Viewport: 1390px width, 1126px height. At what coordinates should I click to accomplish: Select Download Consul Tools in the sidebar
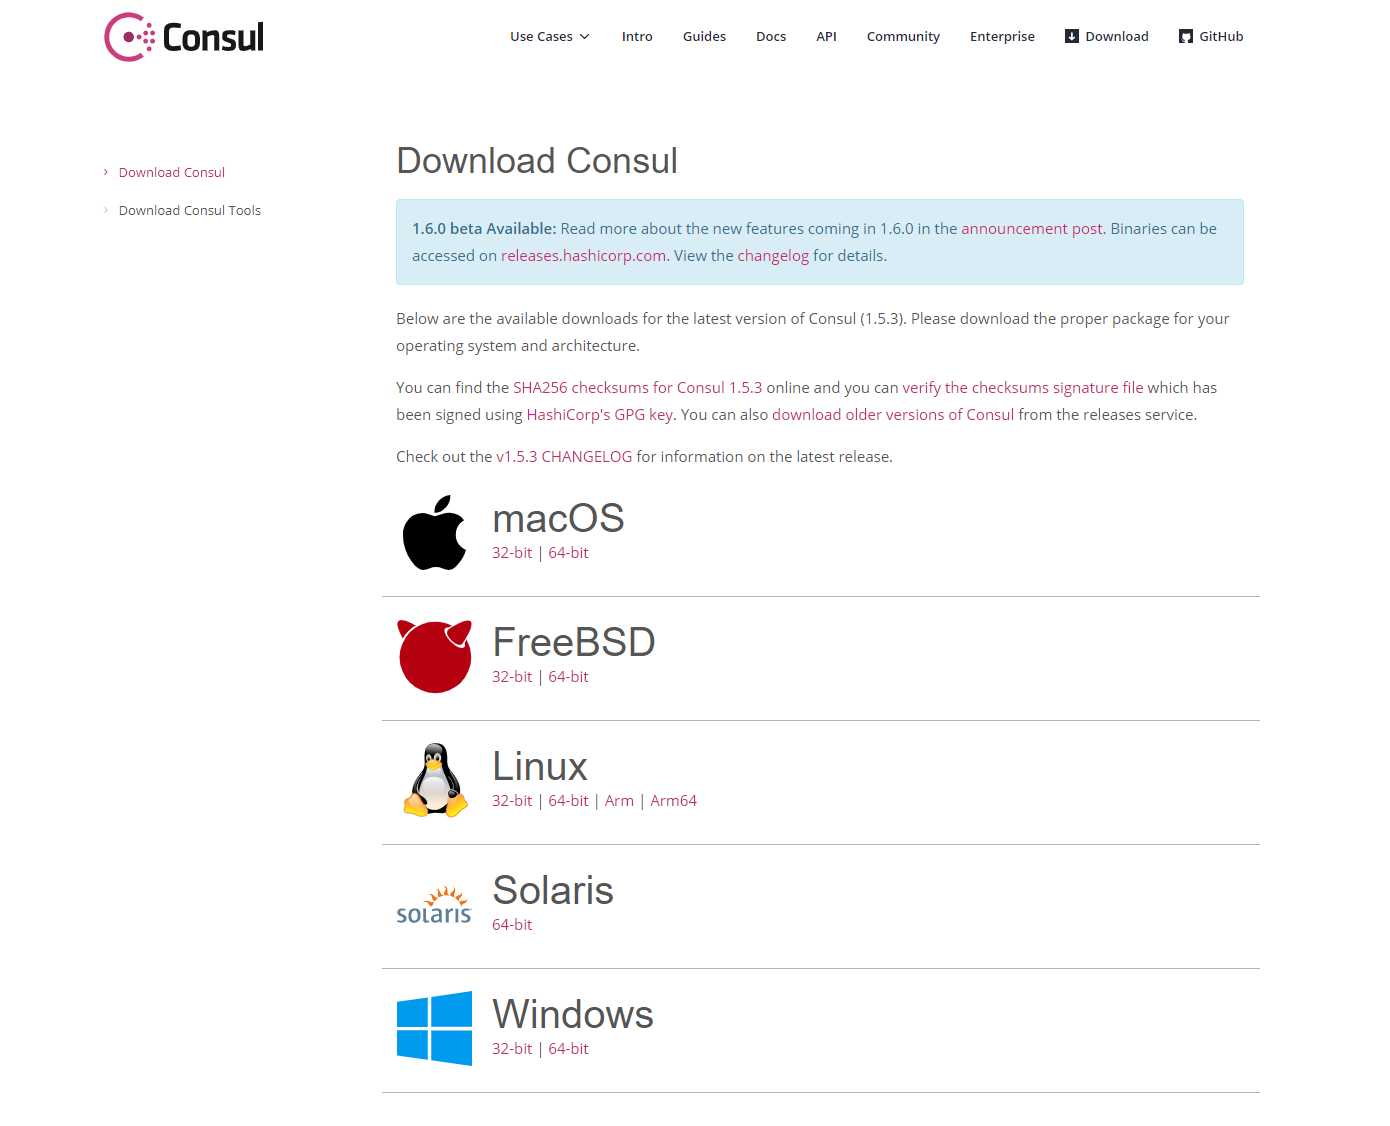pos(190,210)
